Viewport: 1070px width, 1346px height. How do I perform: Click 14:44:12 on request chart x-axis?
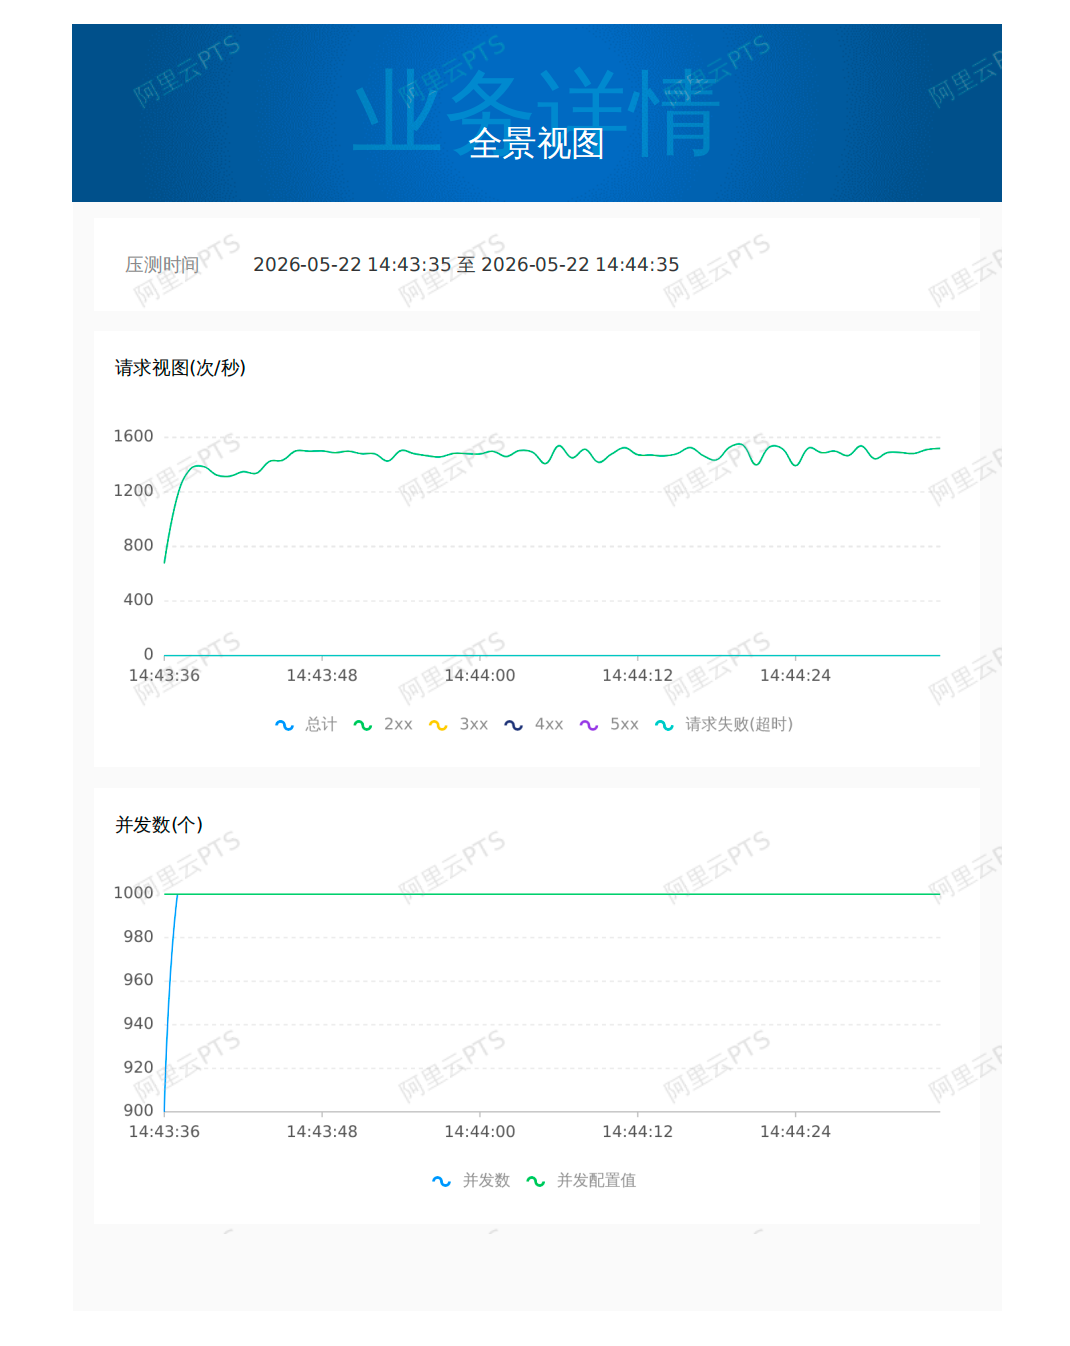pos(638,675)
